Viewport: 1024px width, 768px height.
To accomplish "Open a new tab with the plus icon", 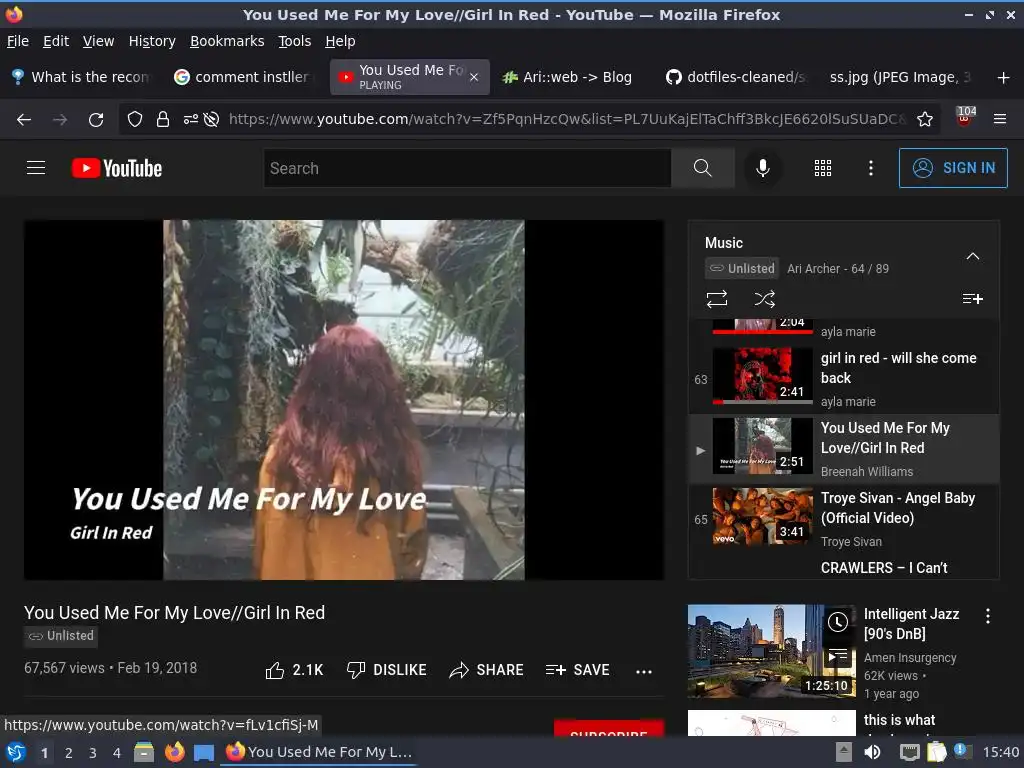I will pyautogui.click(x=1003, y=78).
